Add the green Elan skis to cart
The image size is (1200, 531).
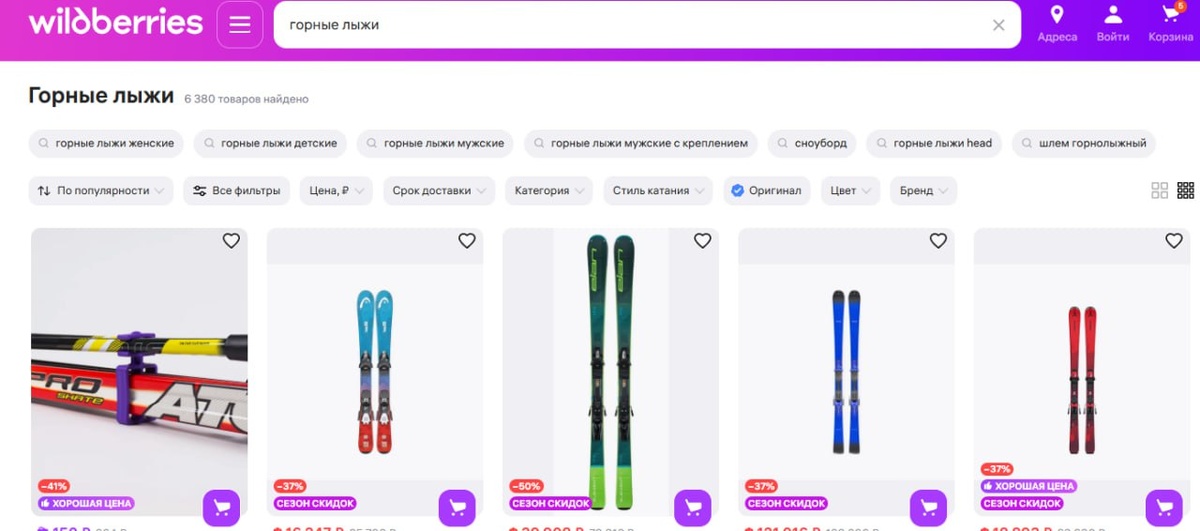(x=692, y=507)
